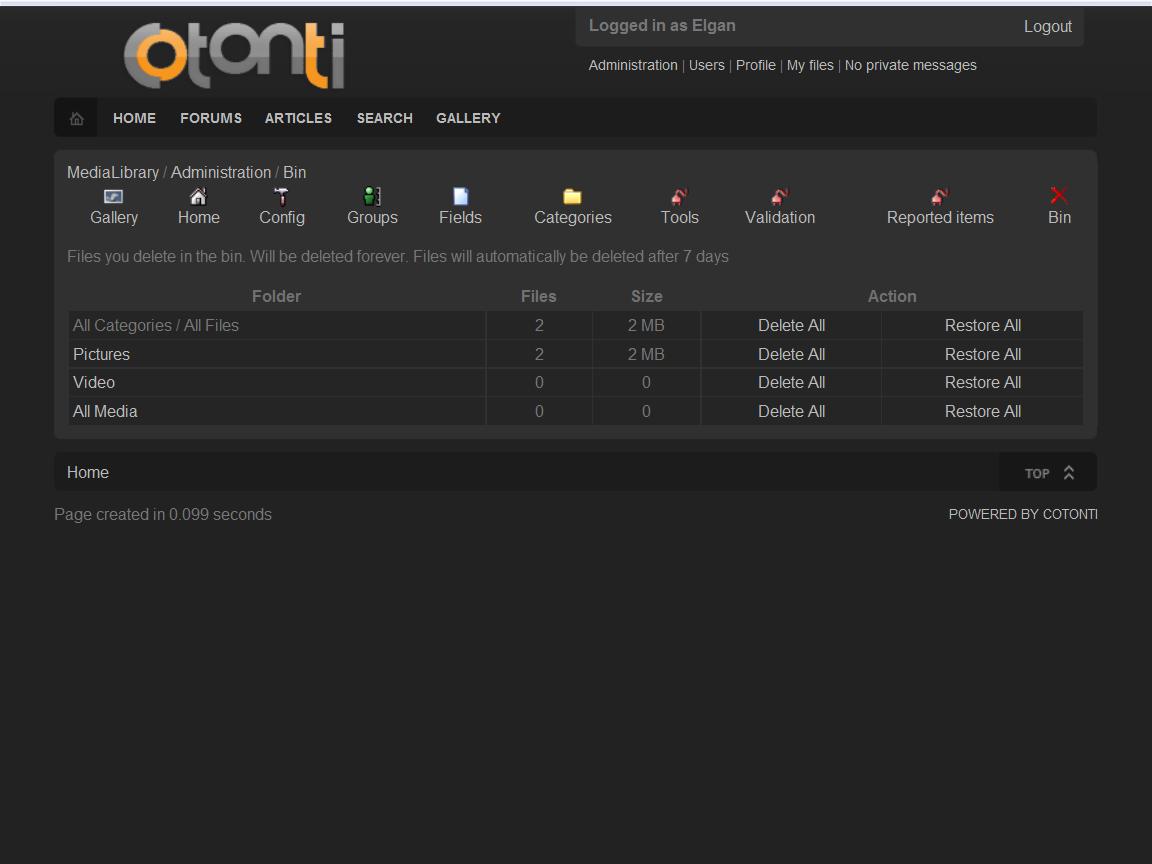Delete all files in Pictures folder
The width and height of the screenshot is (1152, 864).
(791, 354)
